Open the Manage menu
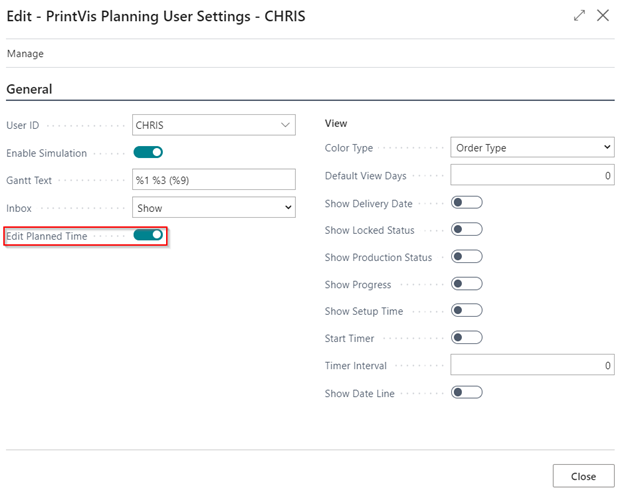This screenshot has height=498, width=624. tap(25, 54)
